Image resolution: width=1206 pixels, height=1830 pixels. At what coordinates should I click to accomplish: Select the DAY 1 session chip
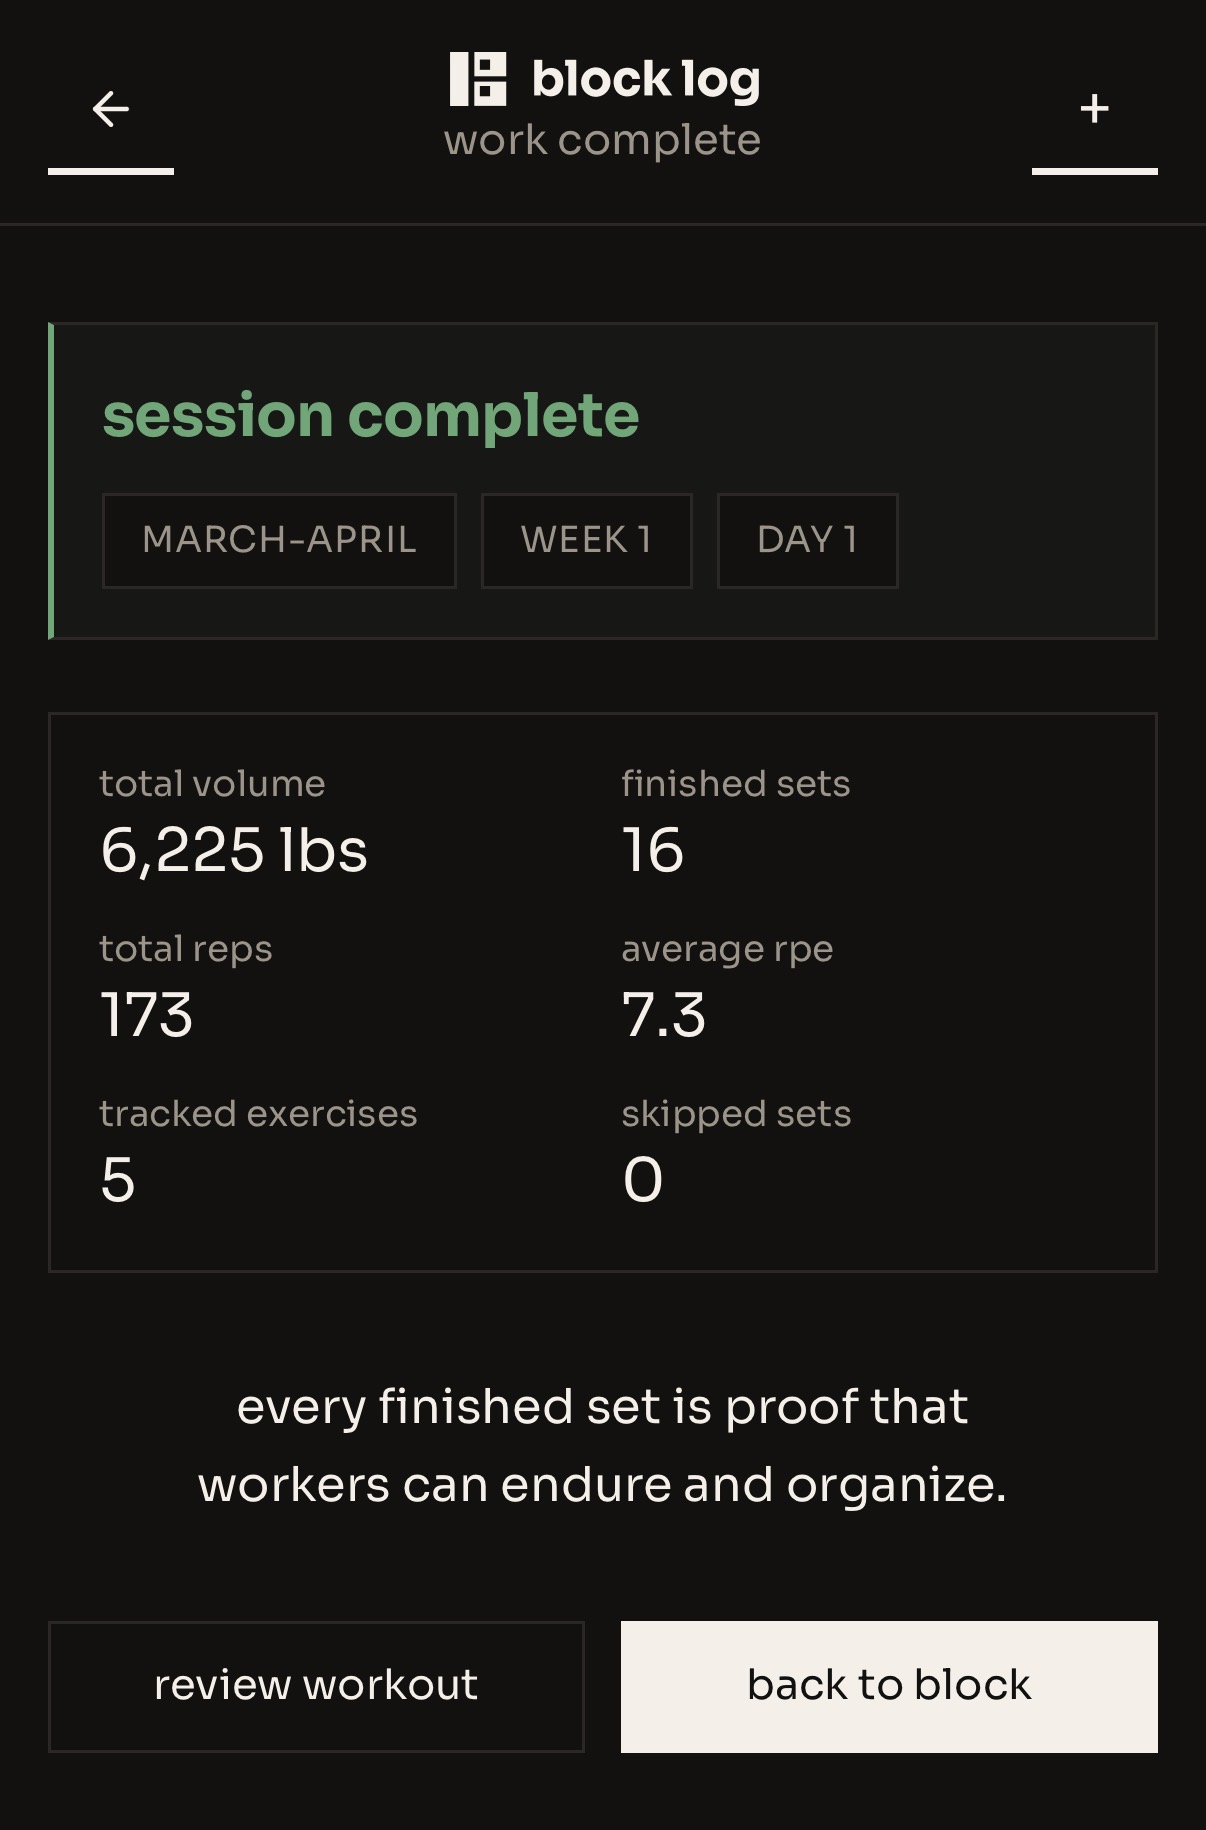808,540
